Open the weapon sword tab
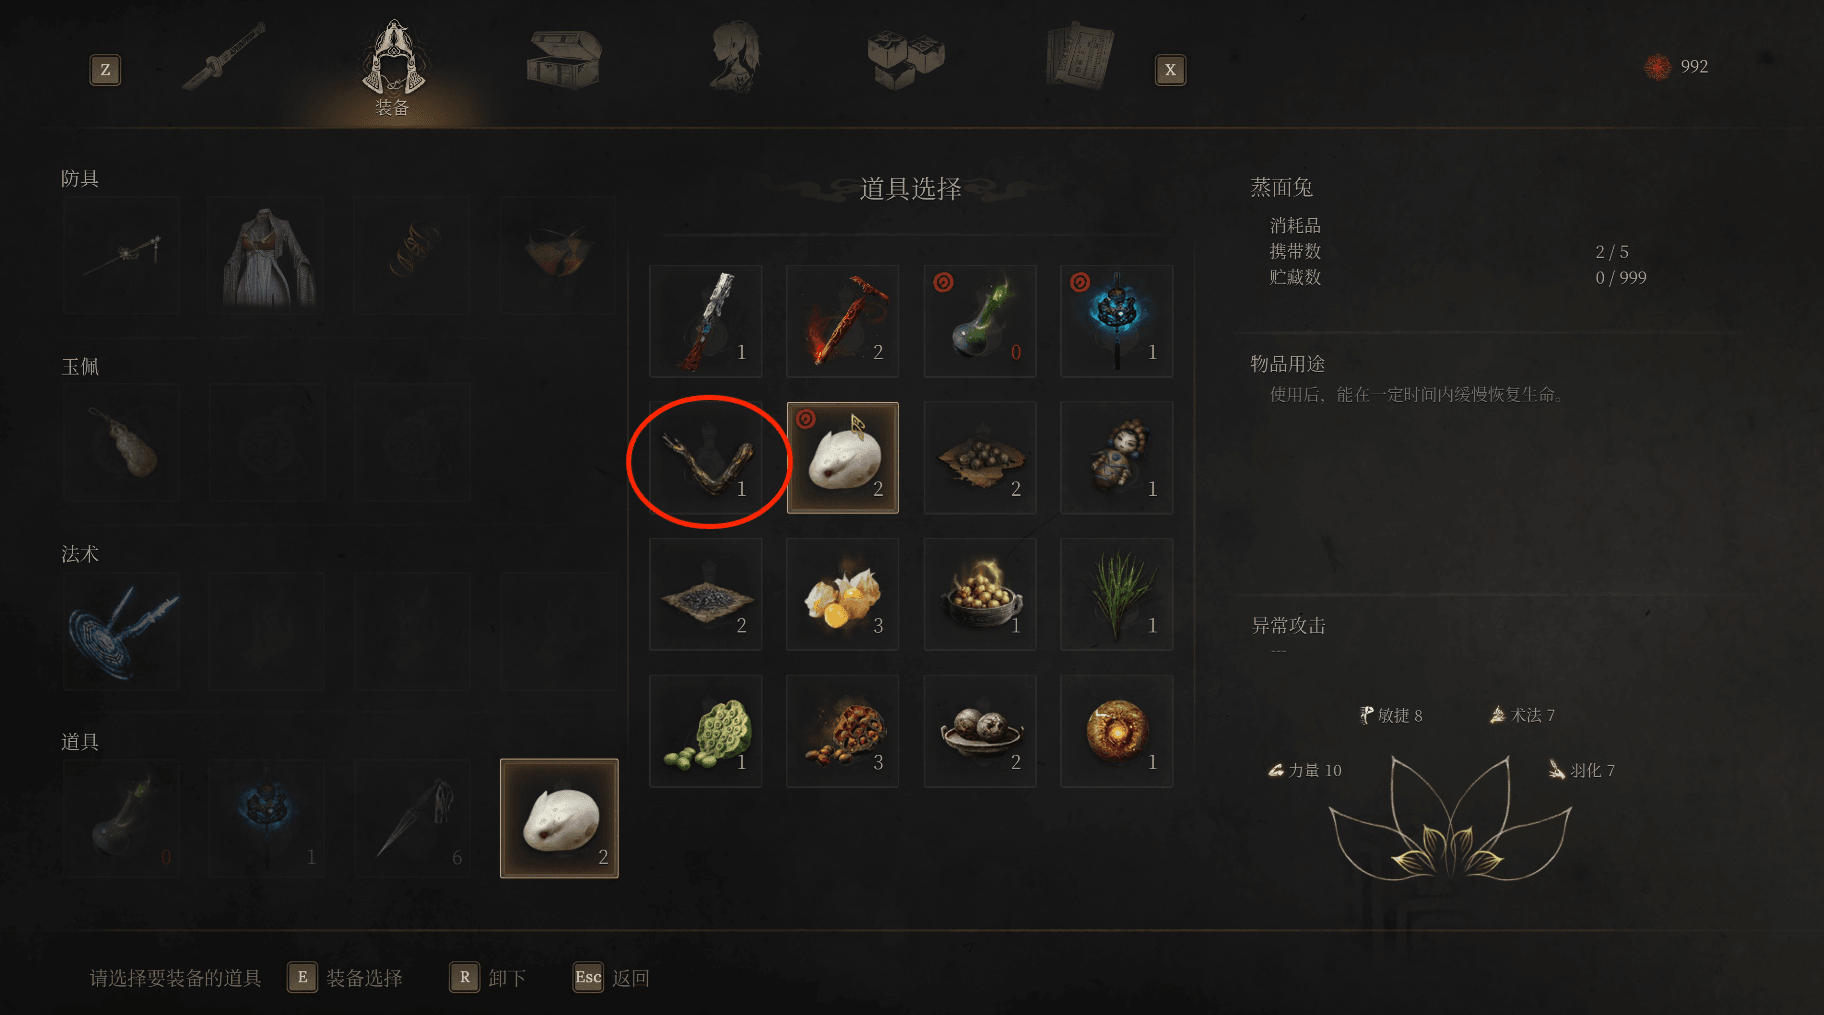1824x1015 pixels. 224,56
